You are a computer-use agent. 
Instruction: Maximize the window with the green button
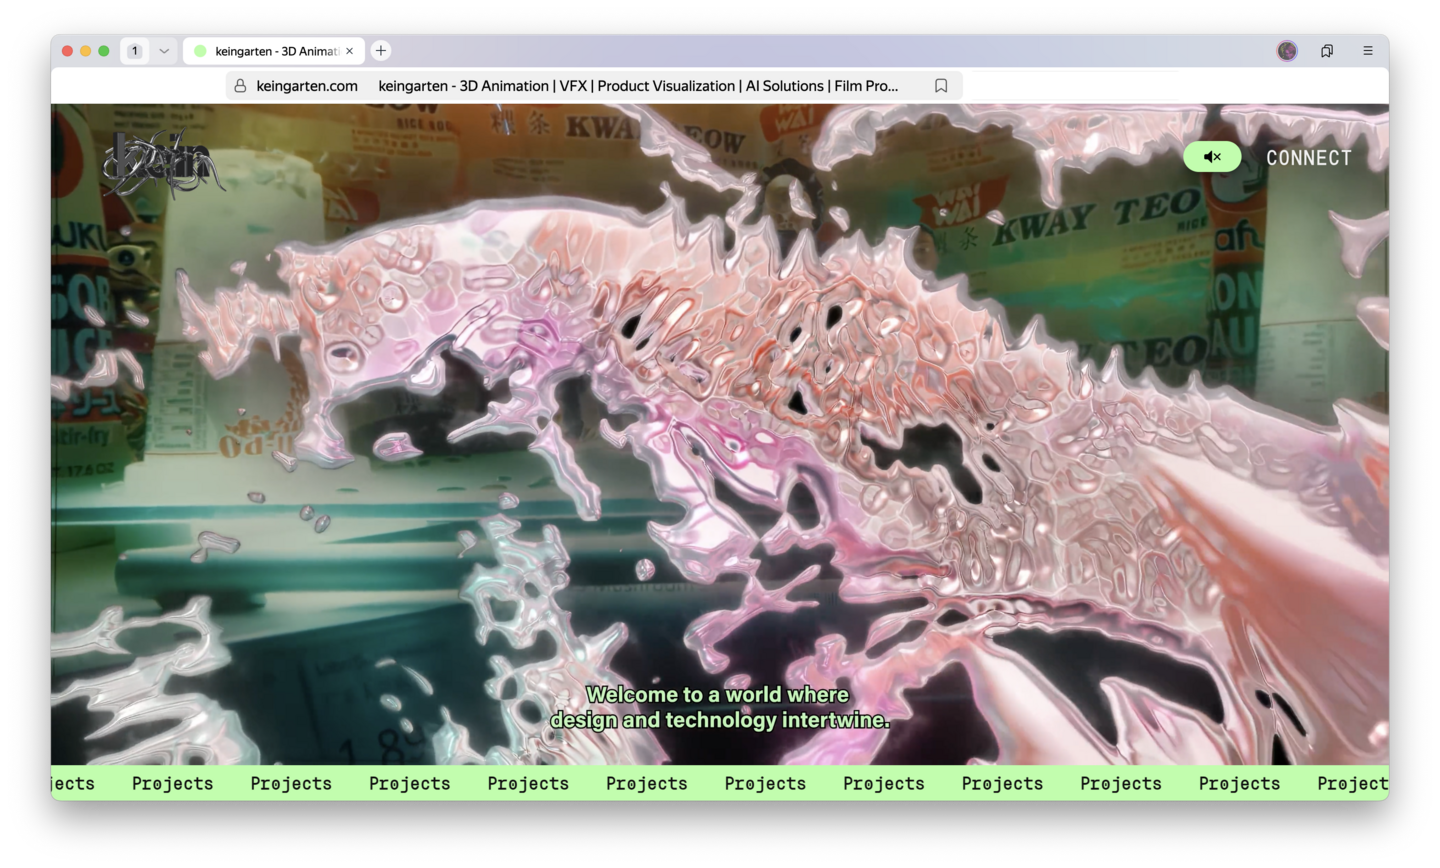[x=103, y=51]
